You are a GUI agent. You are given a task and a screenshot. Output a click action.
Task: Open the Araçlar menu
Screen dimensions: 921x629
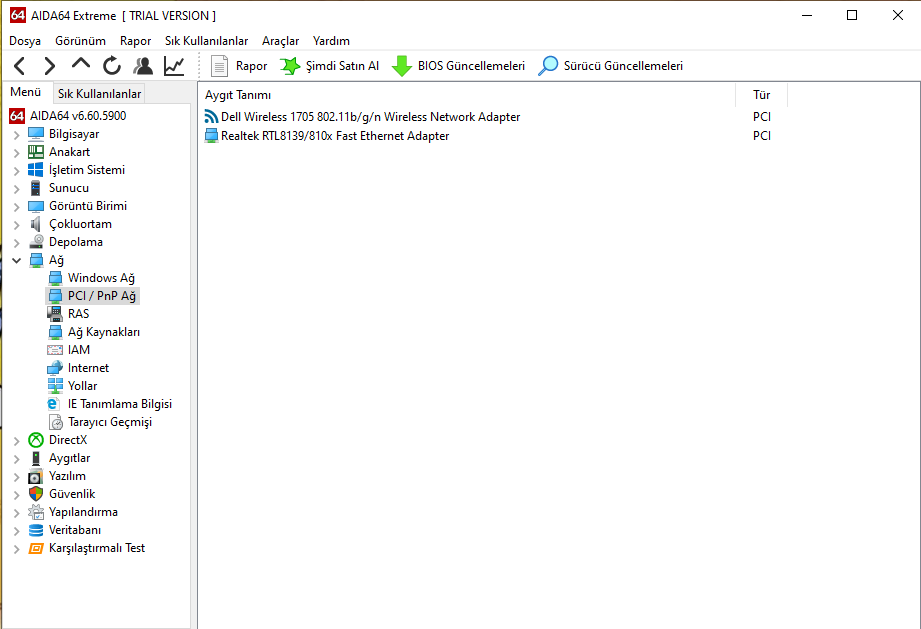pyautogui.click(x=280, y=41)
